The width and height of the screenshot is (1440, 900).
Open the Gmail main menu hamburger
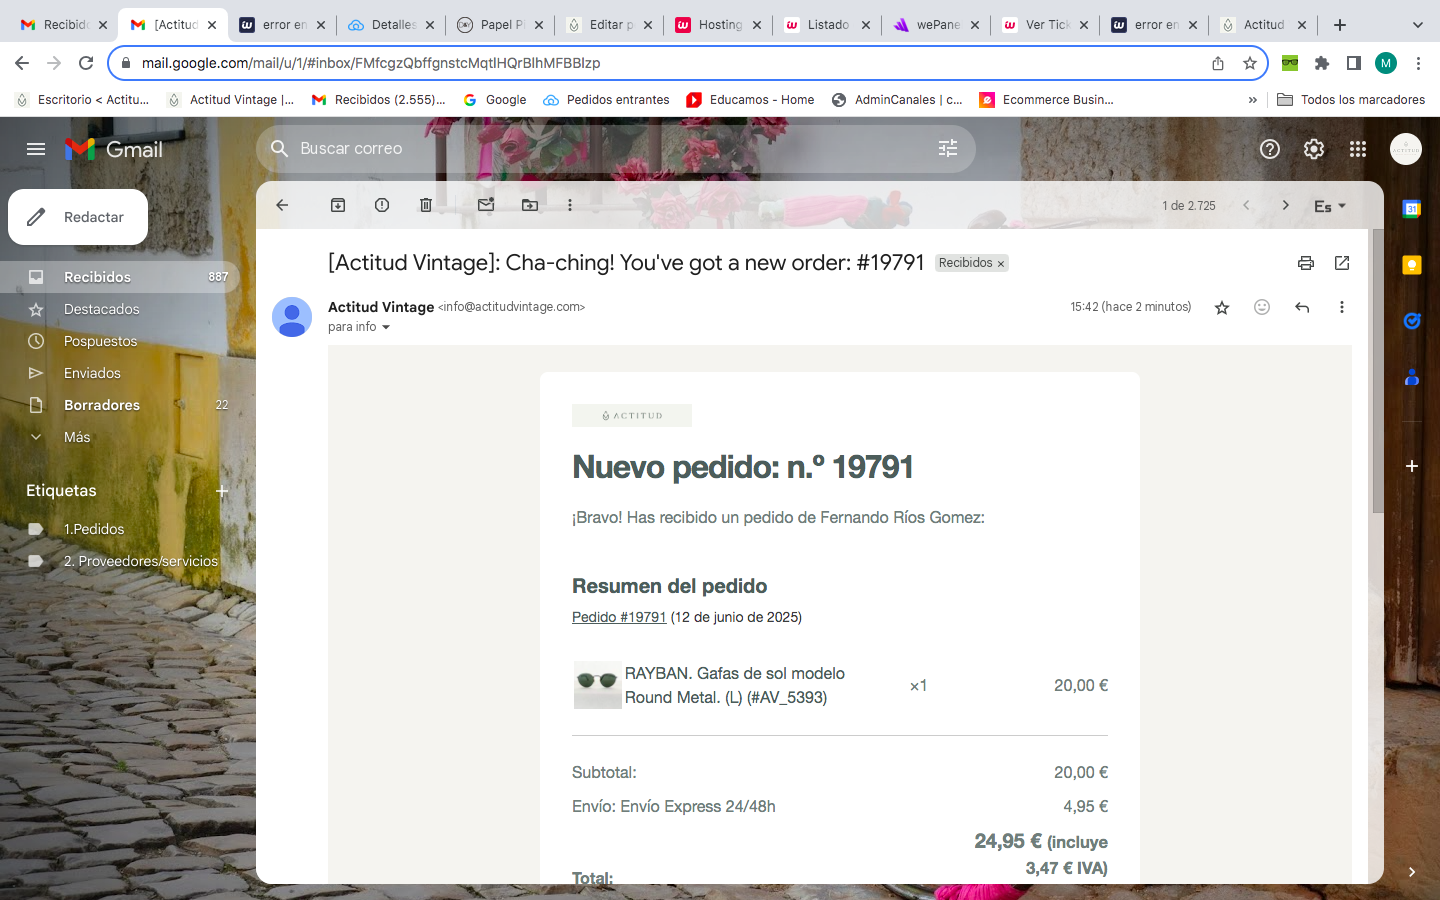pos(36,149)
